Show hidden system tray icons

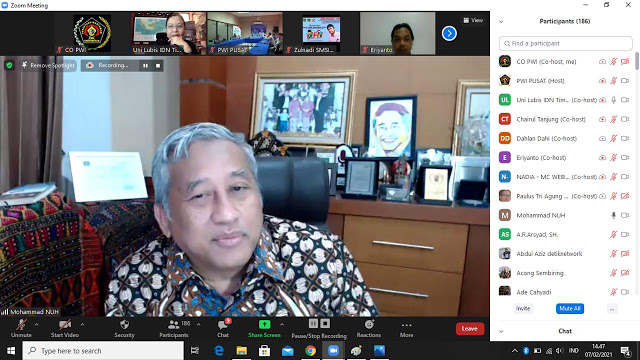(515, 351)
